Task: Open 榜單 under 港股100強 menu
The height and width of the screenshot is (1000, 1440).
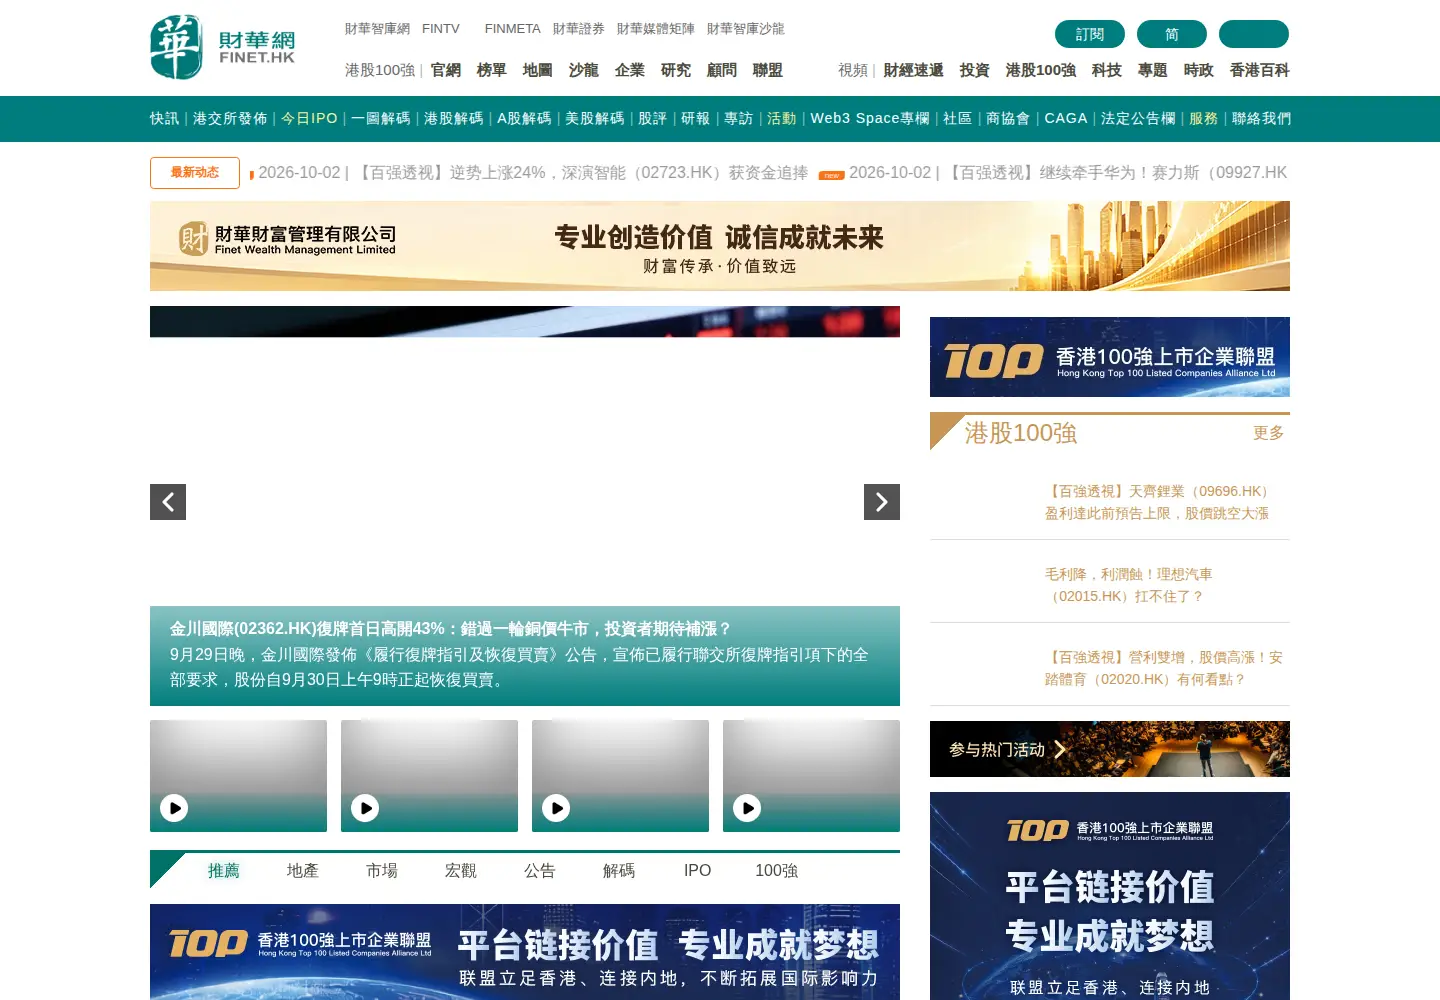Action: click(492, 70)
